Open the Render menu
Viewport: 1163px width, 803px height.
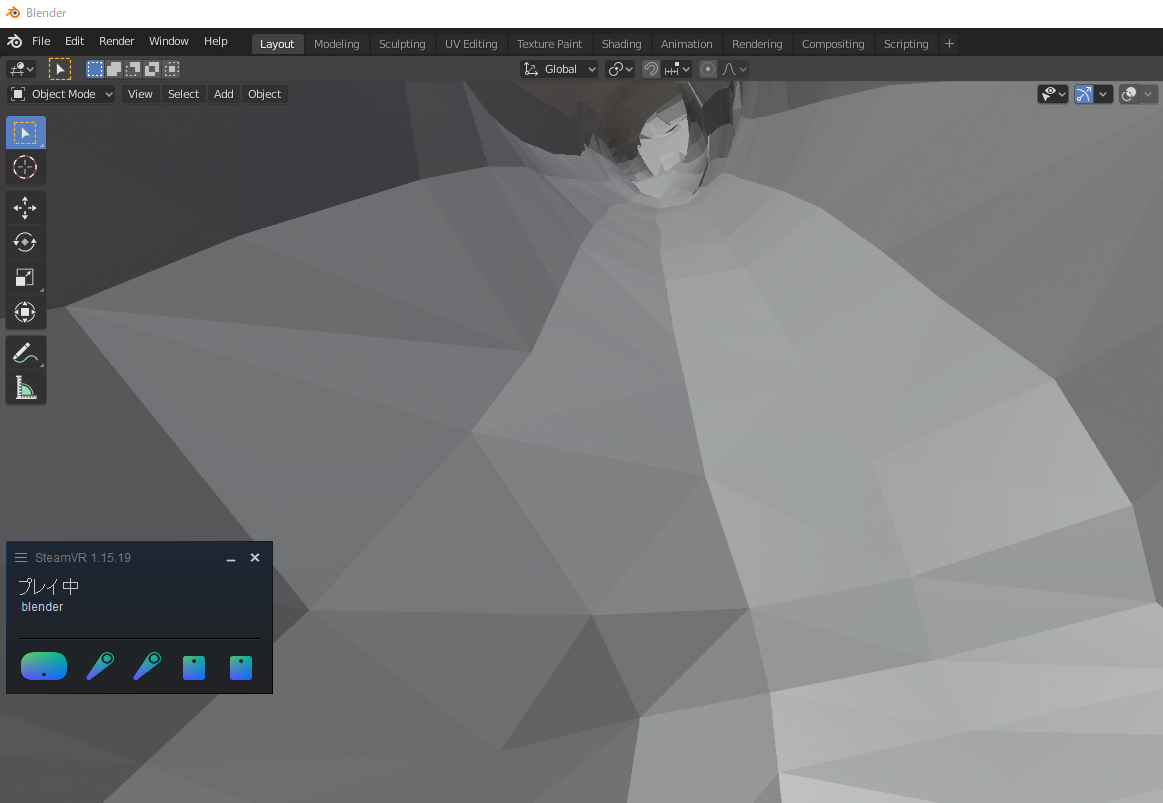pyautogui.click(x=116, y=41)
